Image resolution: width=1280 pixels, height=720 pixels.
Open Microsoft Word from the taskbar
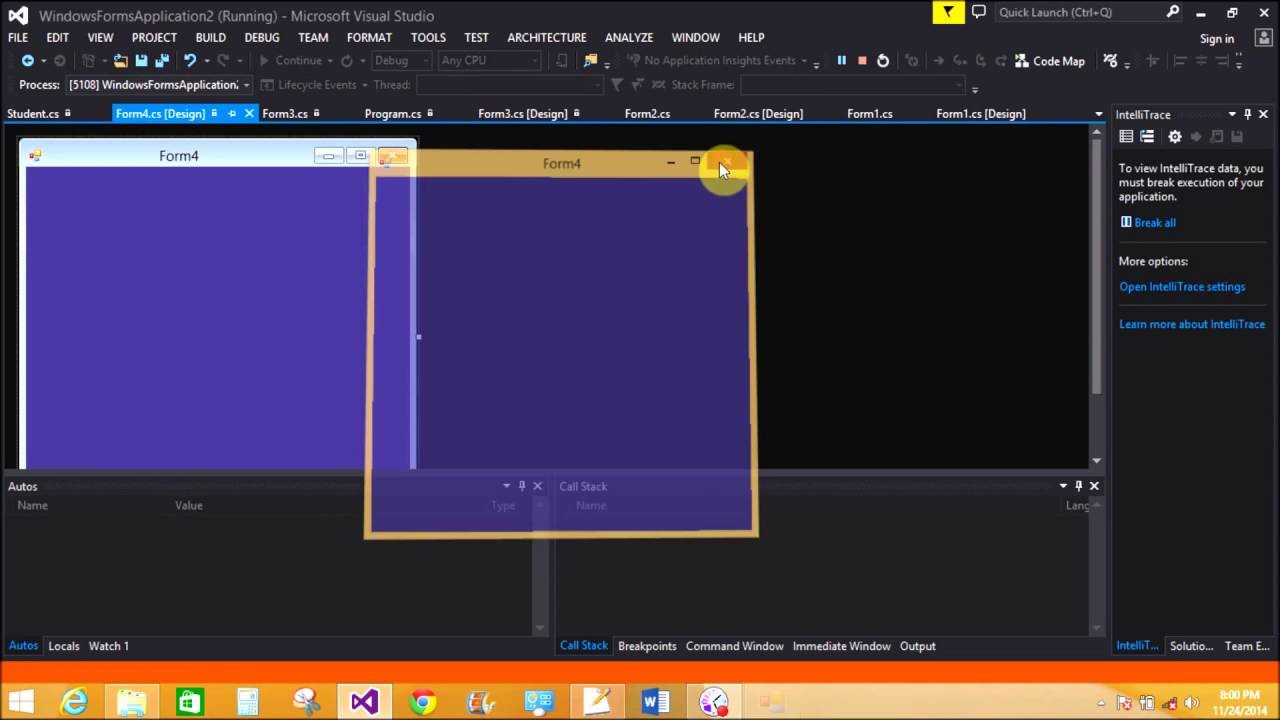[655, 702]
